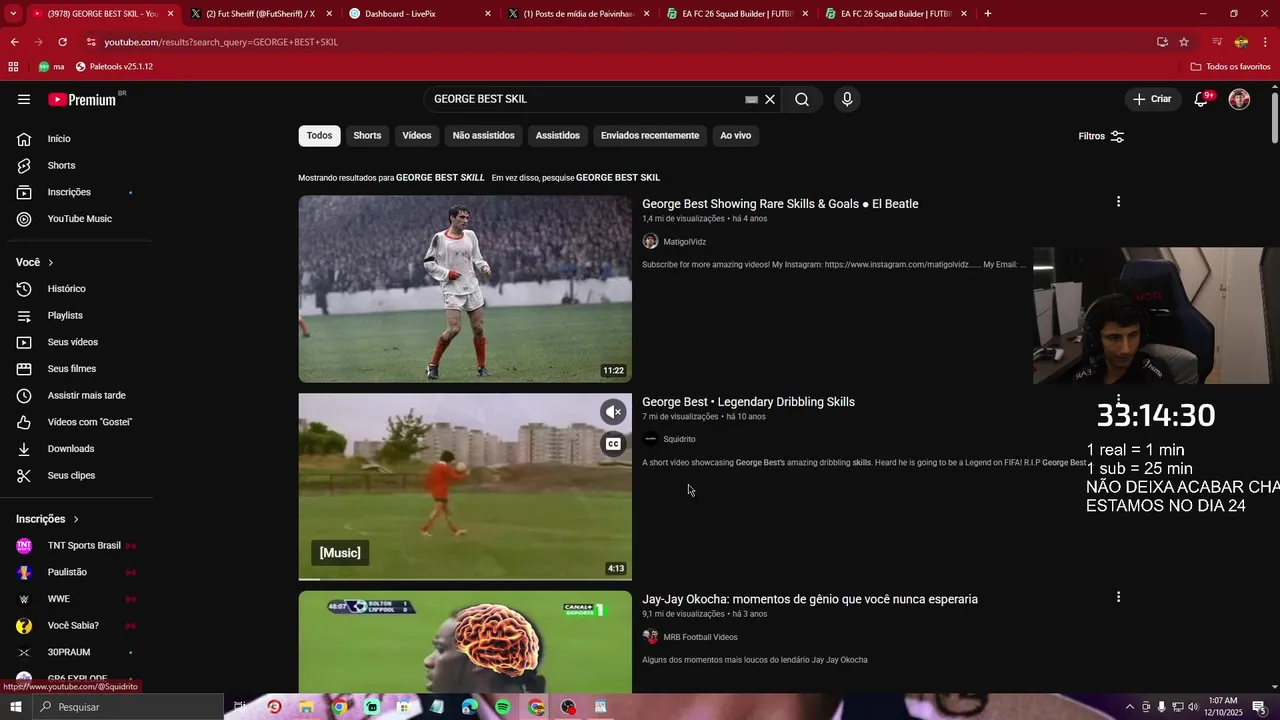Open Chrome three-dot menu

pos(1266,42)
